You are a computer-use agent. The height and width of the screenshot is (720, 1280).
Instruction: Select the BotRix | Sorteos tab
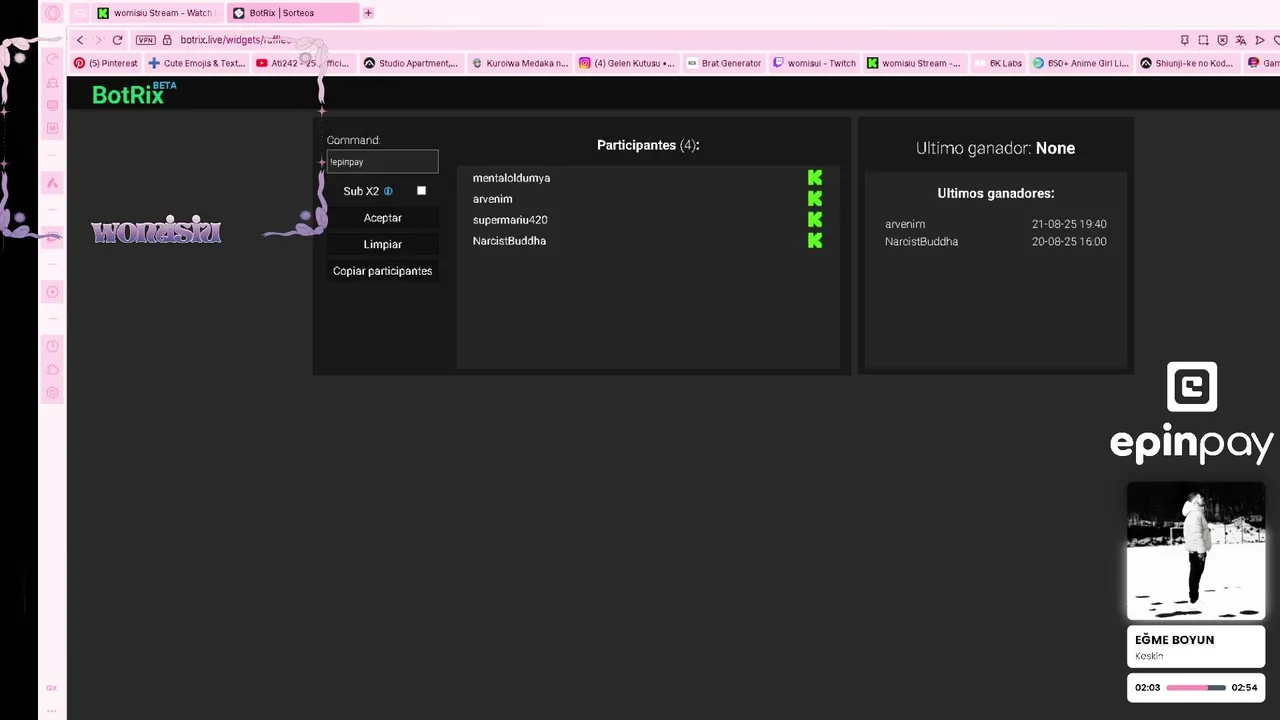click(291, 13)
